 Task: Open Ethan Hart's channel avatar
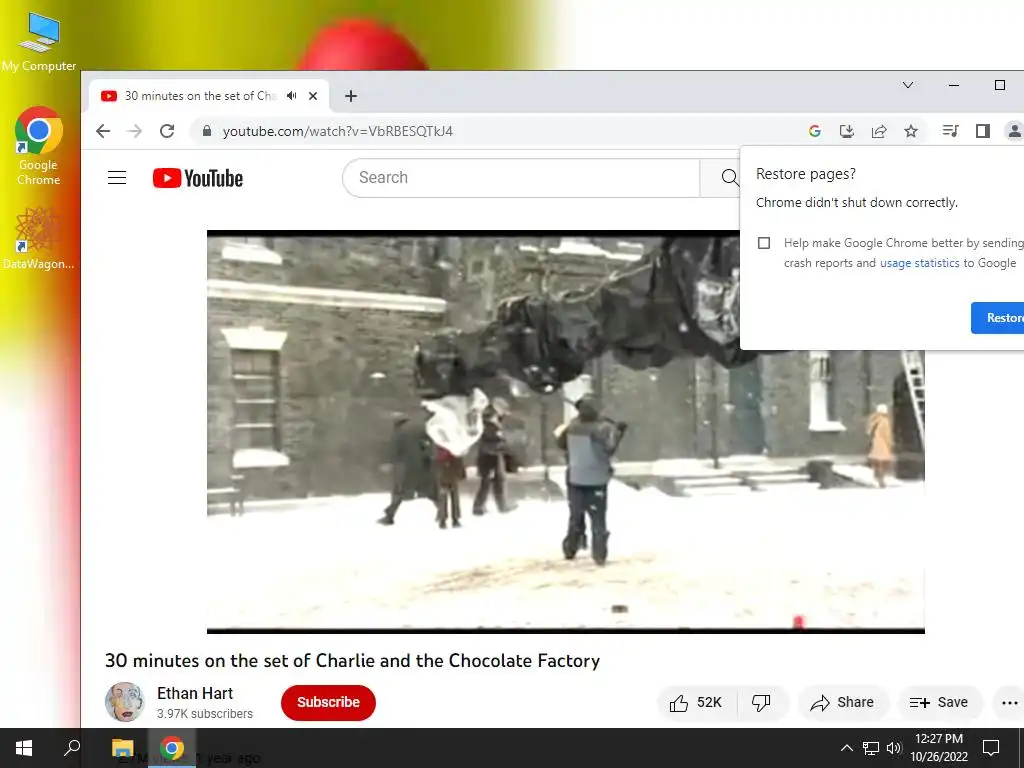(125, 702)
